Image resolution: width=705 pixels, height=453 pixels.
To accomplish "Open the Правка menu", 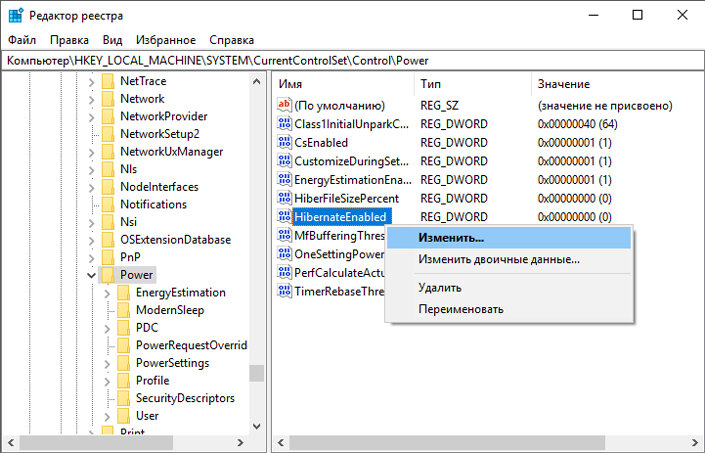I will pos(69,40).
